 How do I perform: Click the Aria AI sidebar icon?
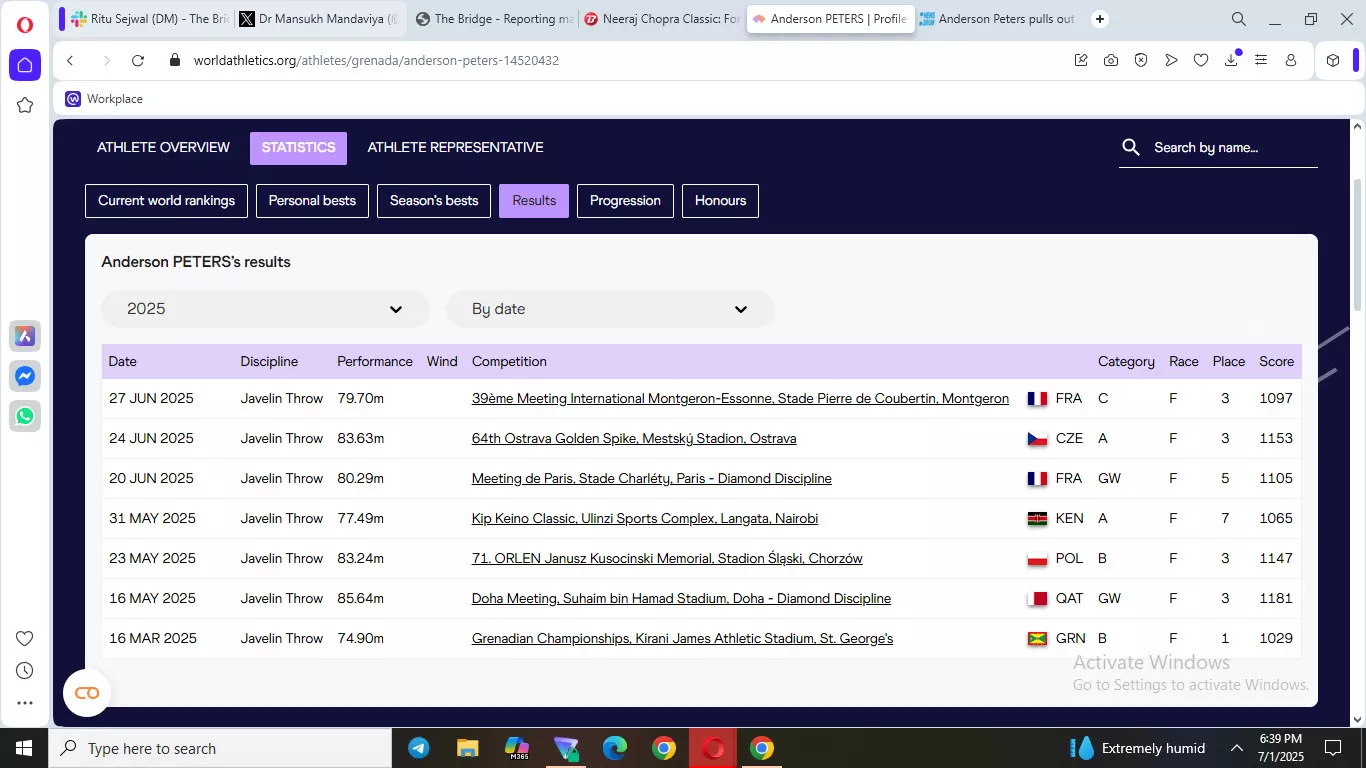pyautogui.click(x=25, y=336)
